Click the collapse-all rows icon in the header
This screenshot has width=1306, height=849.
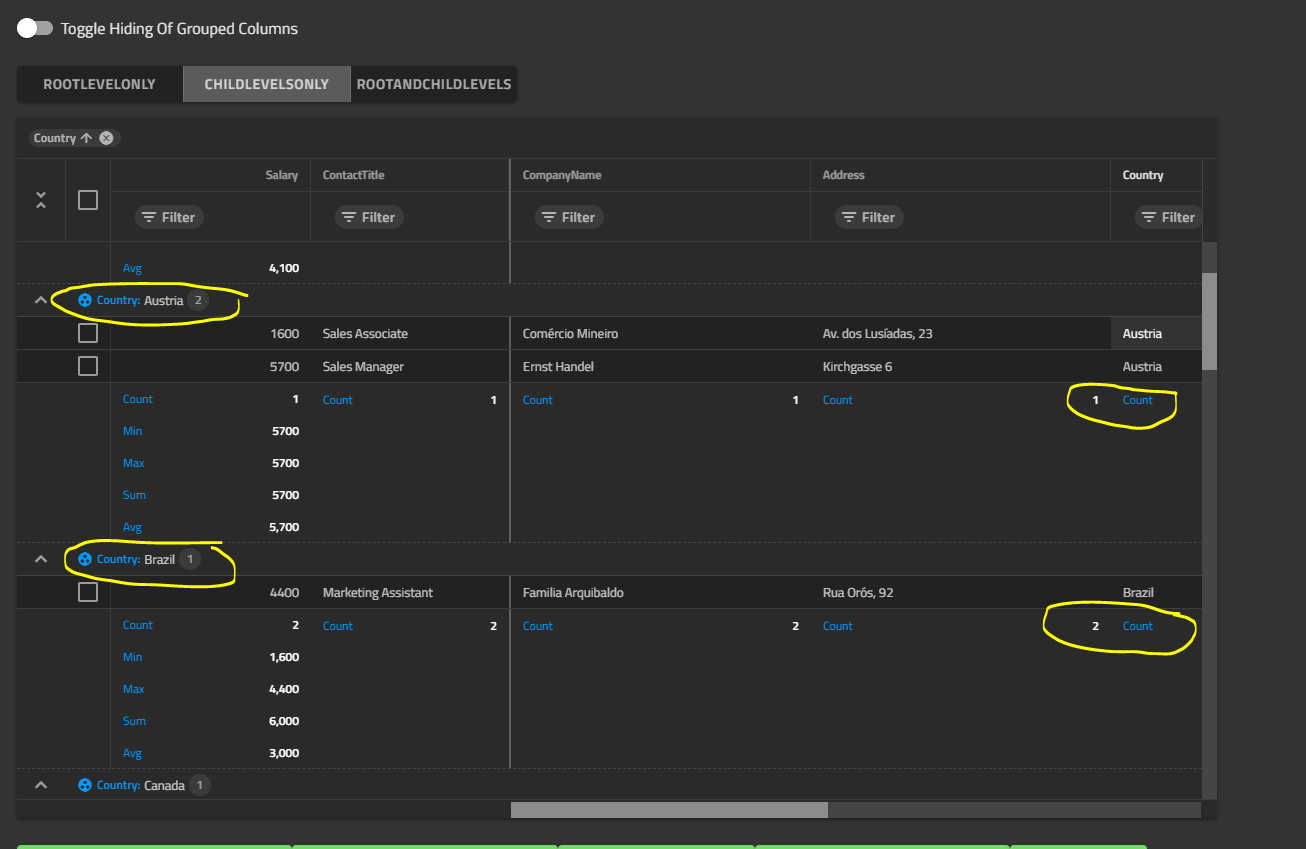click(40, 200)
